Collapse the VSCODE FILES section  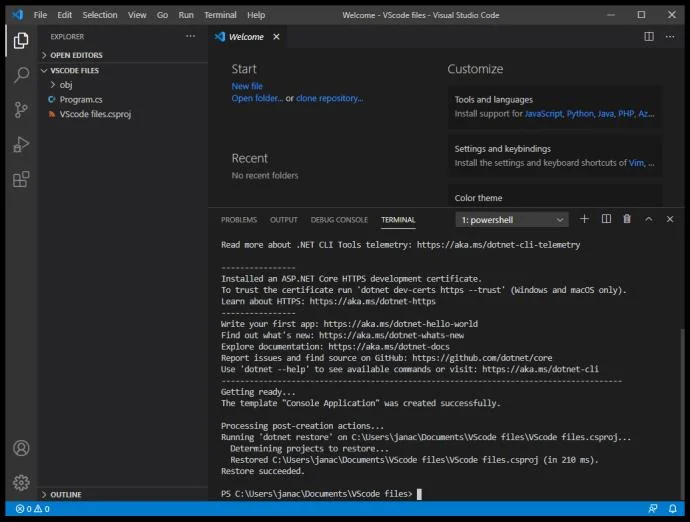(x=123, y=70)
